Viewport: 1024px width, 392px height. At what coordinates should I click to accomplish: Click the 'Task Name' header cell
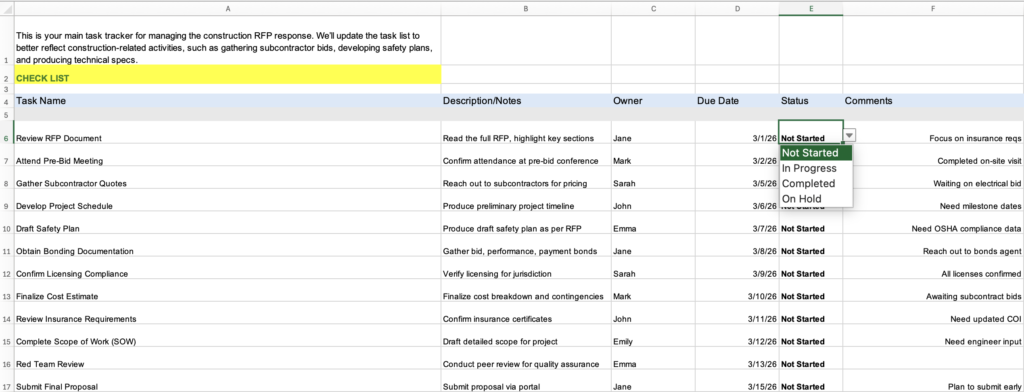(x=227, y=101)
